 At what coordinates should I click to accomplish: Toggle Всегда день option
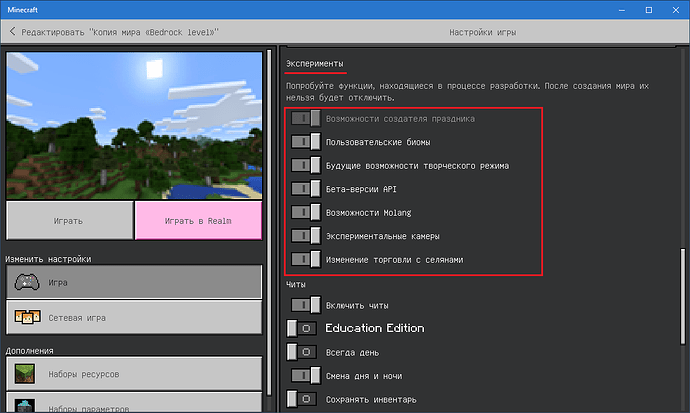tap(302, 352)
